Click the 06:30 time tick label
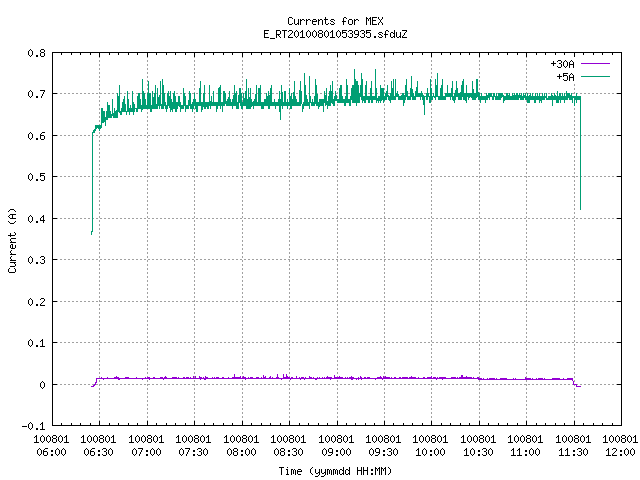This screenshot has width=640, height=480. pyautogui.click(x=98, y=452)
